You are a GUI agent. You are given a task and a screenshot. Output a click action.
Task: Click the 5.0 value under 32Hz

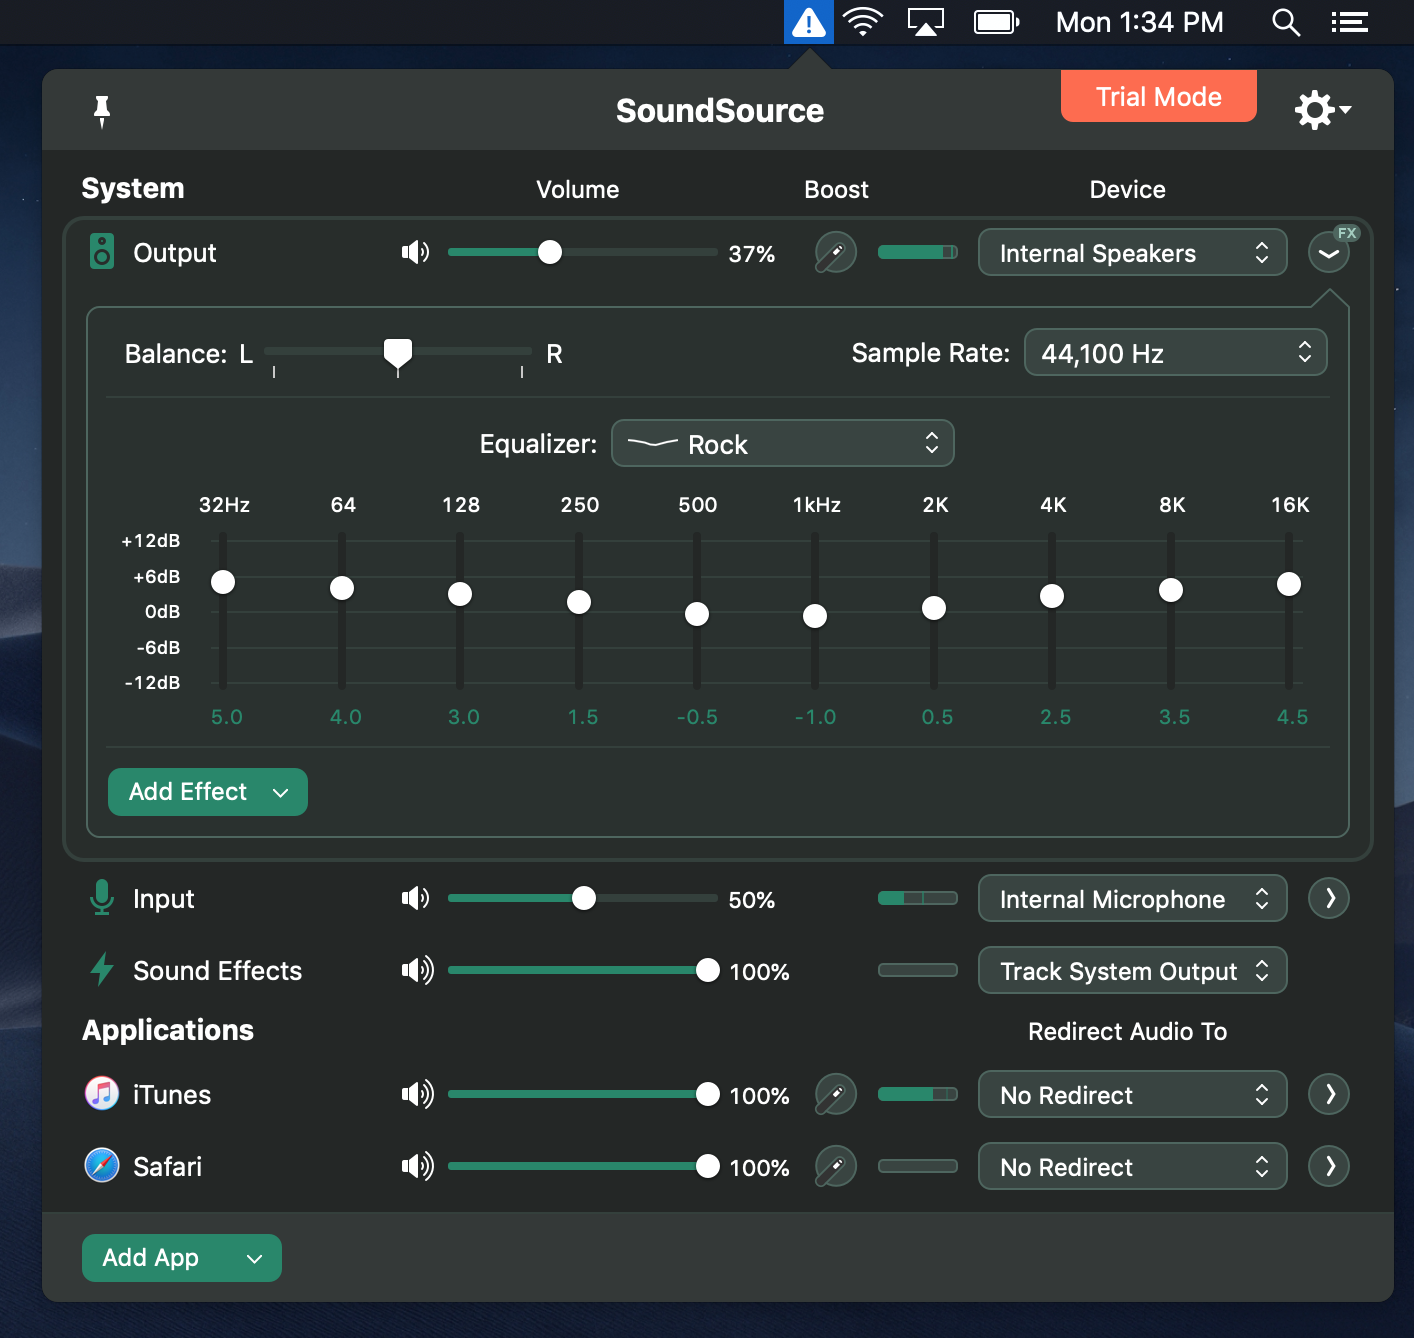227,717
